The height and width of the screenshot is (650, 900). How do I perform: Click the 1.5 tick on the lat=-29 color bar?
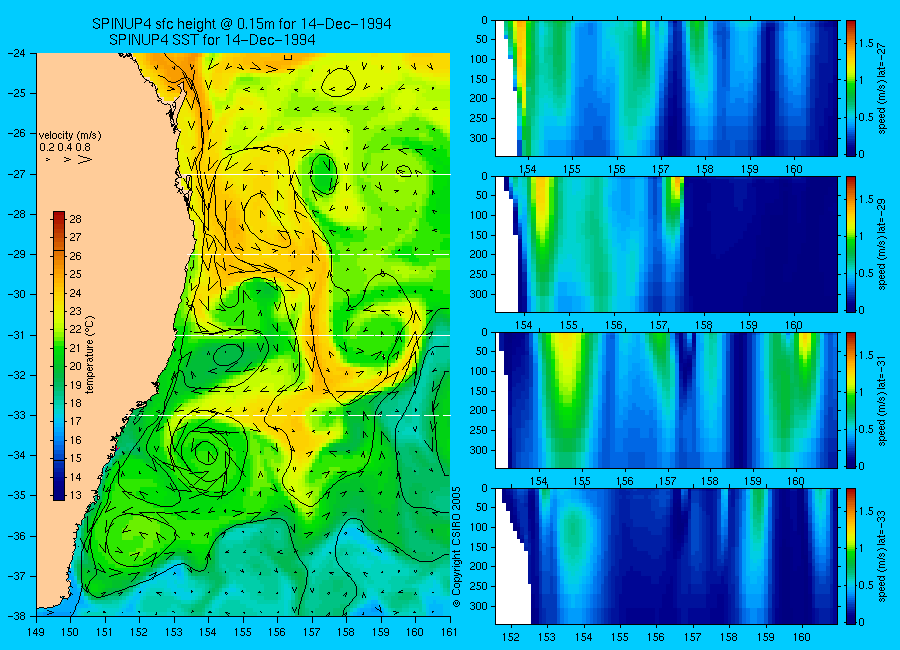click(866, 199)
